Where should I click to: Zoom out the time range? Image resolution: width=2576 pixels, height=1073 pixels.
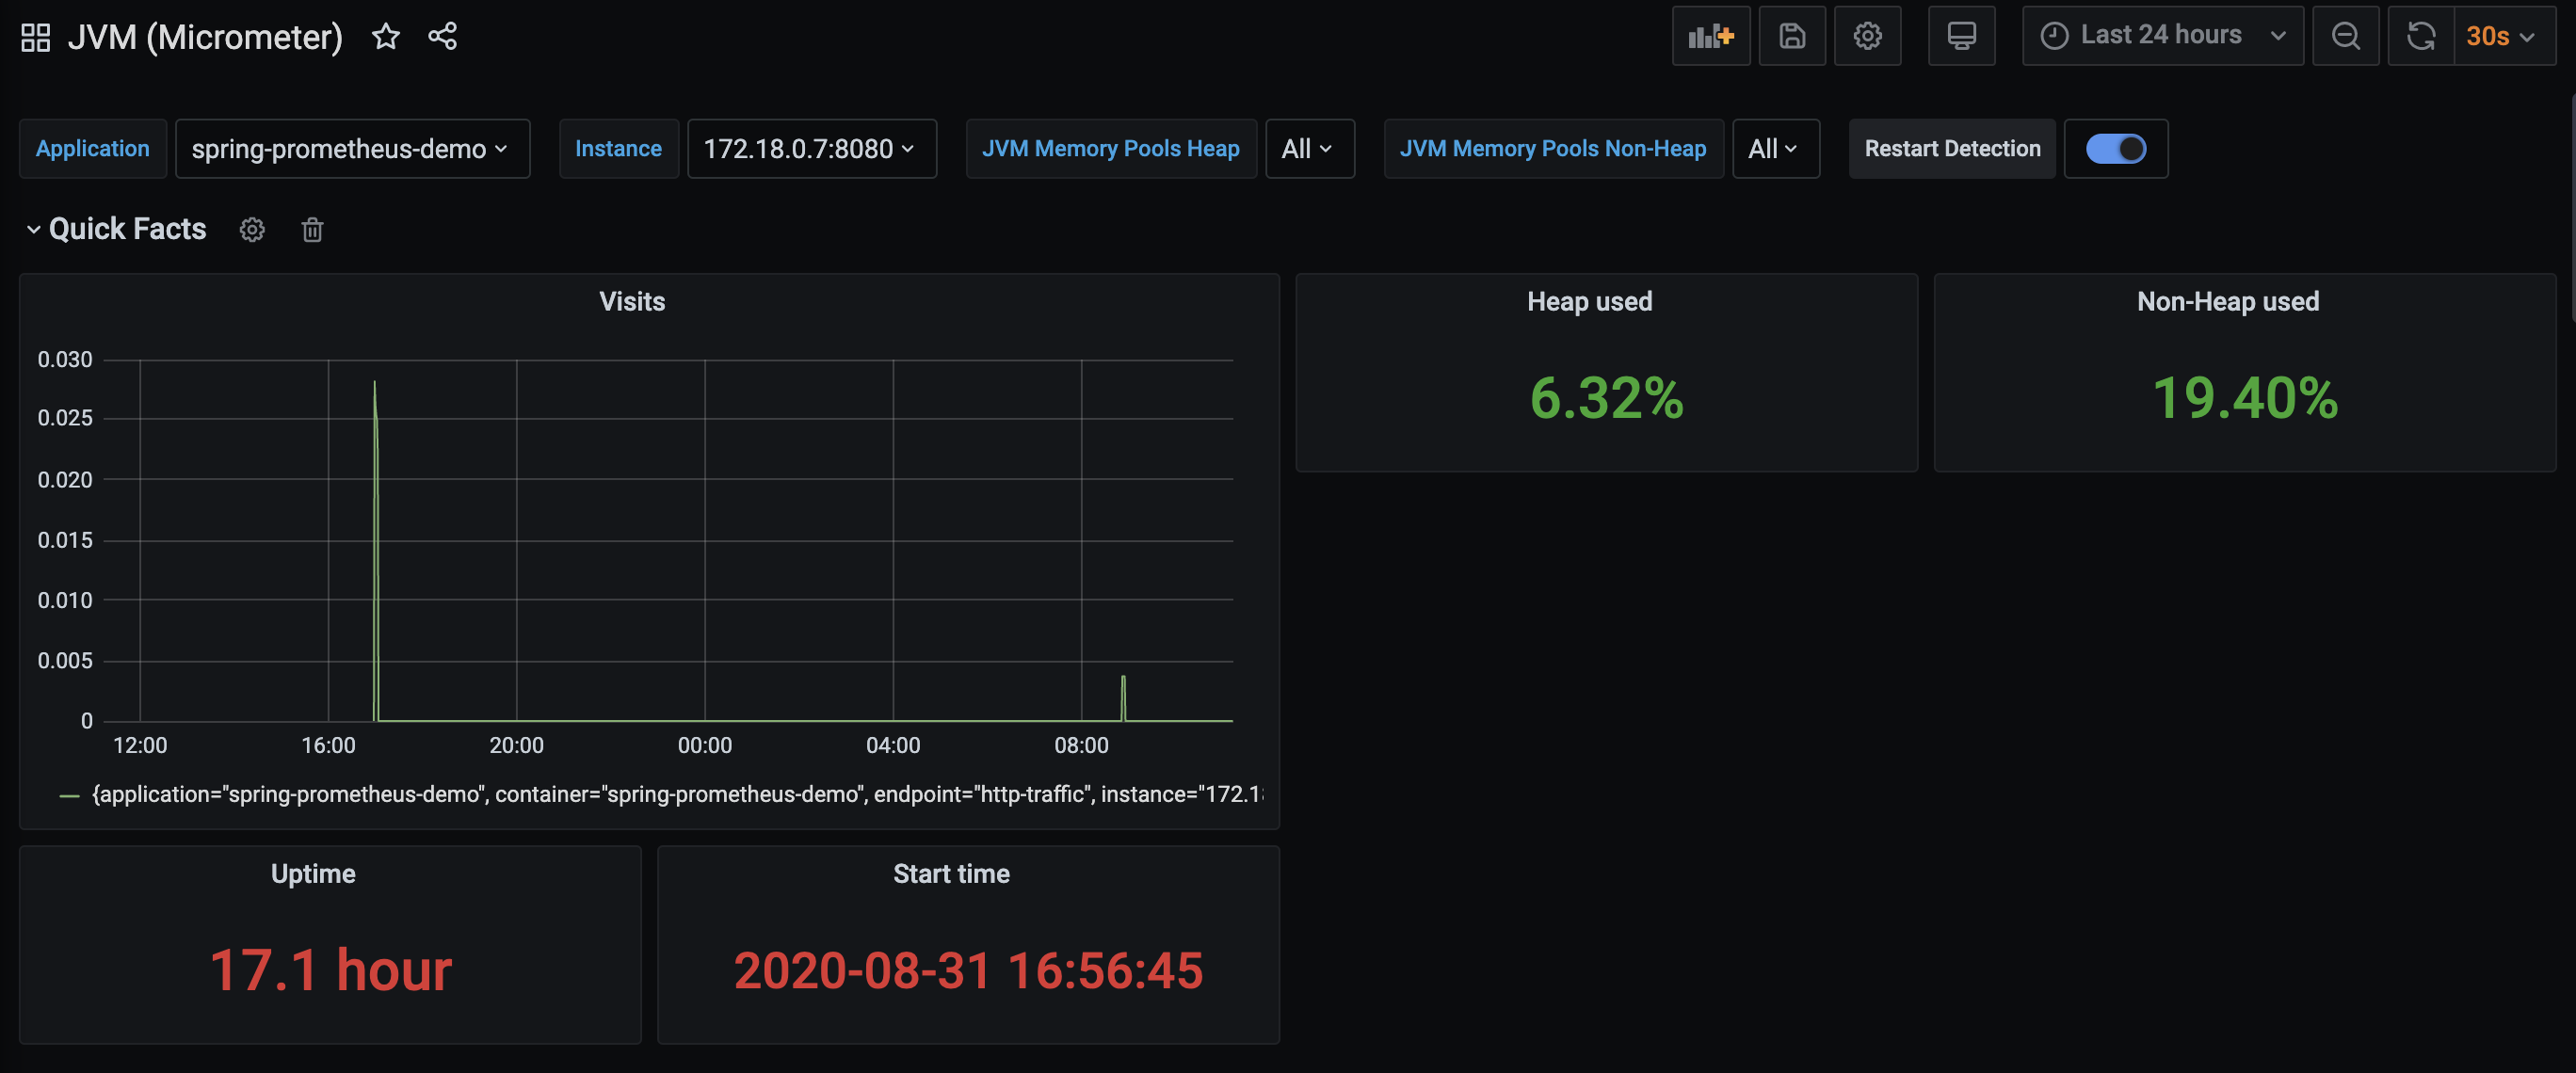point(2345,36)
